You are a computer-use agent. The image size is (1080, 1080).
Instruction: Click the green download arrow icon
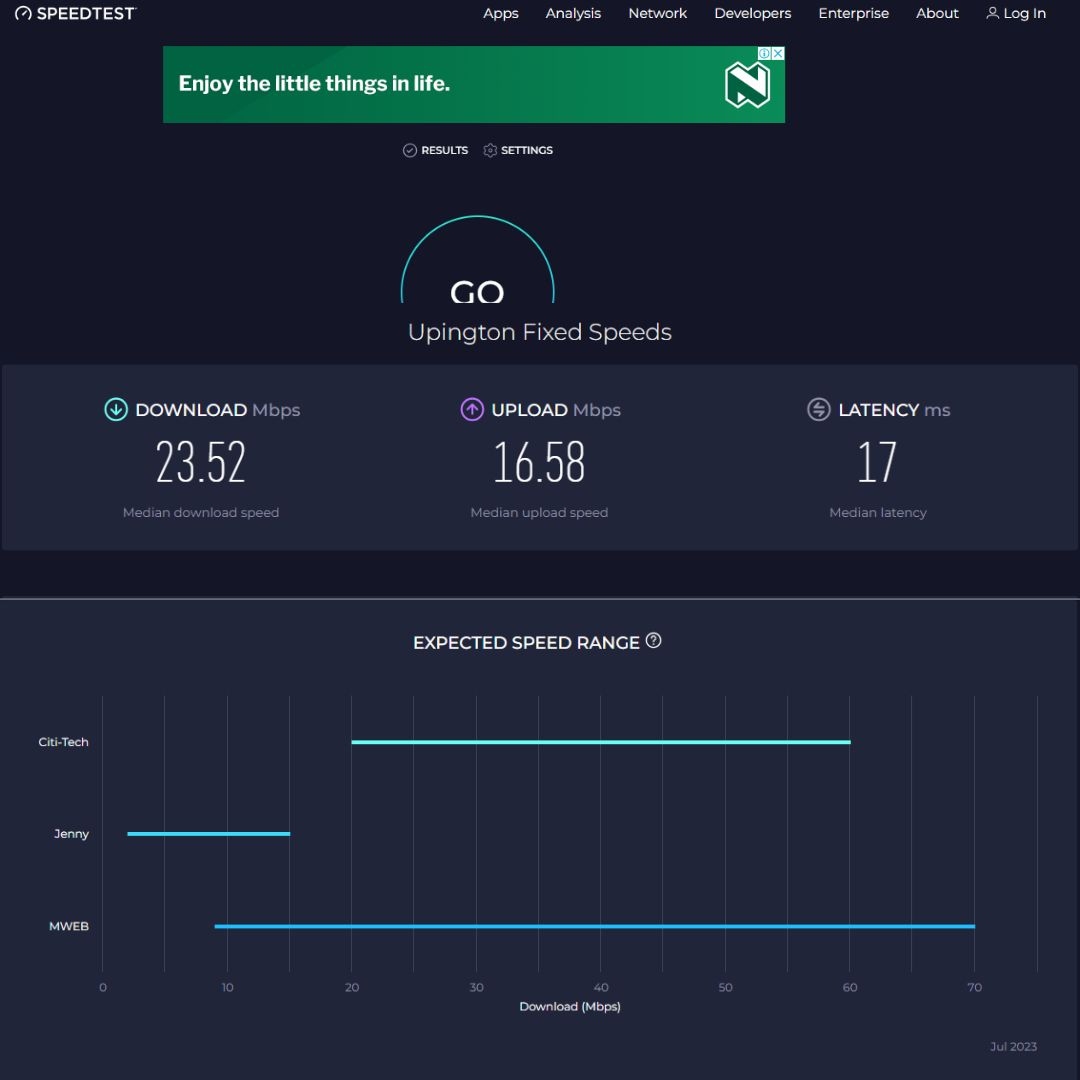coord(115,409)
